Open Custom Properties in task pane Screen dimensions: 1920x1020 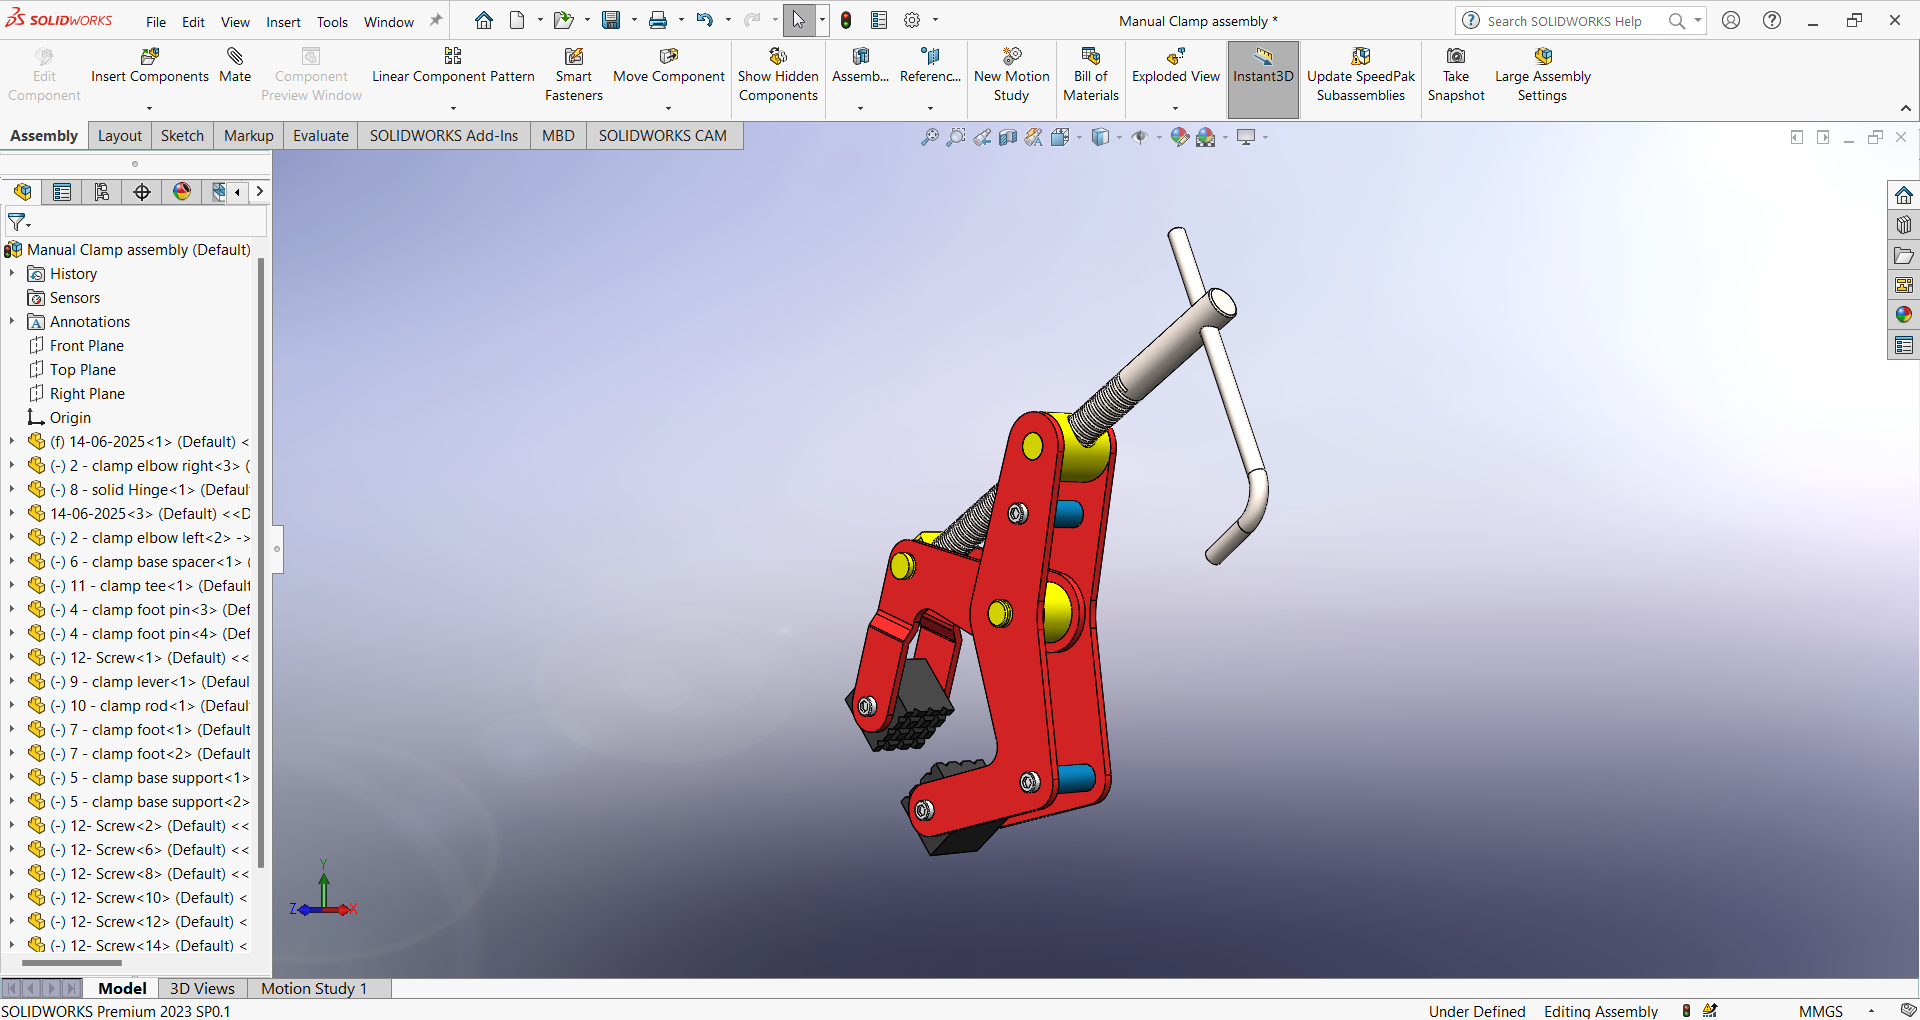point(1904,345)
